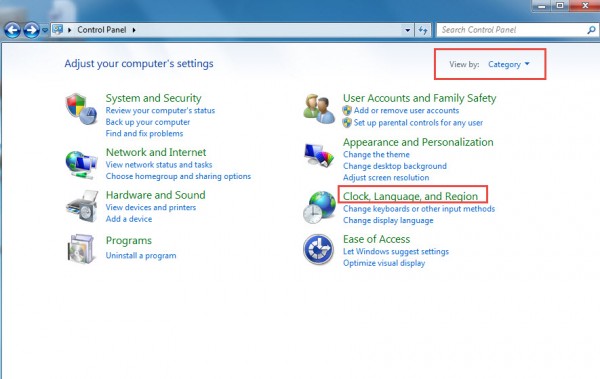The image size is (600, 379).
Task: Click the Network and Internet globe icon
Action: 81,164
